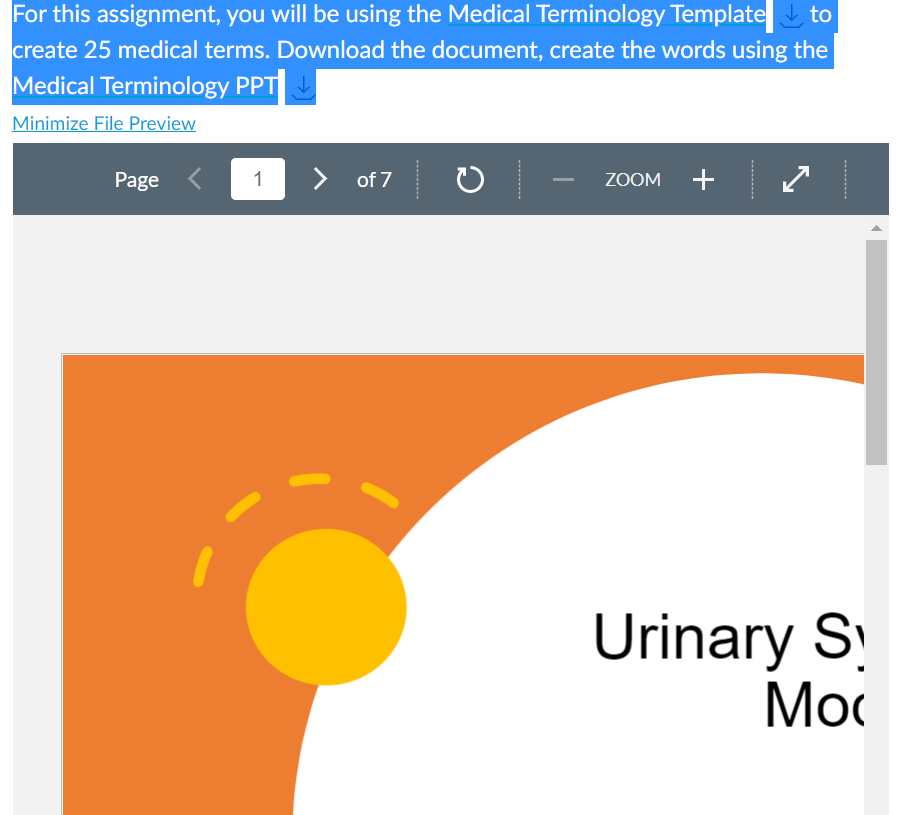Click the 'Page' label in the toolbar
Image resolution: width=918 pixels, height=815 pixels.
click(136, 180)
